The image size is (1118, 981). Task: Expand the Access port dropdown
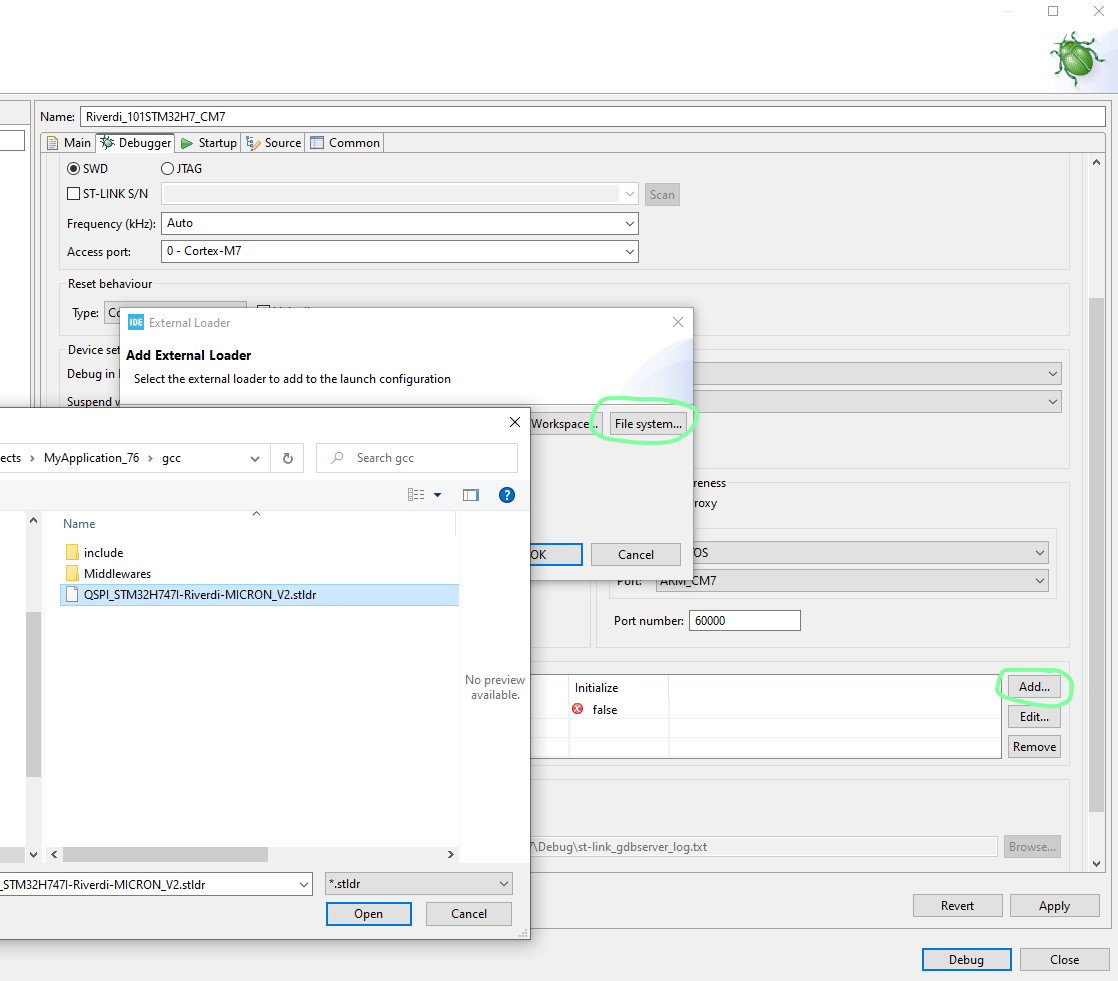coord(630,251)
